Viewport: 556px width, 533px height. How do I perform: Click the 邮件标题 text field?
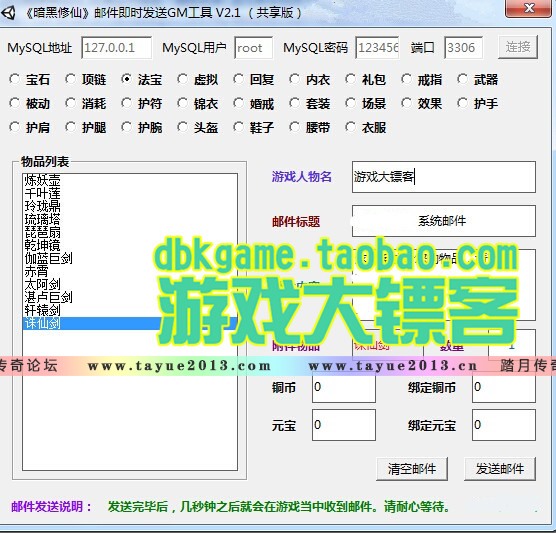444,221
